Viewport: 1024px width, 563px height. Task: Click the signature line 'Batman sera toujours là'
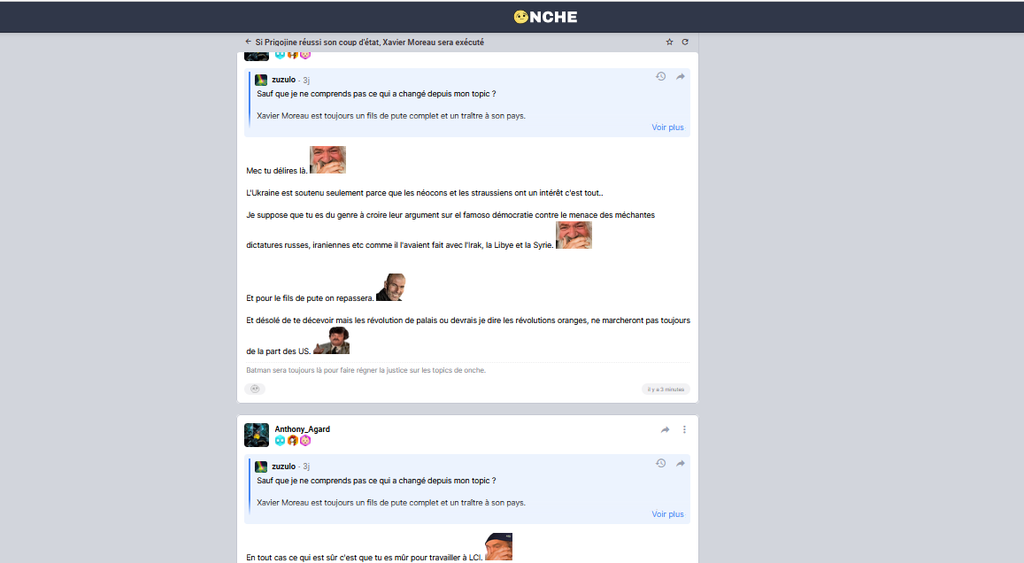[366, 370]
